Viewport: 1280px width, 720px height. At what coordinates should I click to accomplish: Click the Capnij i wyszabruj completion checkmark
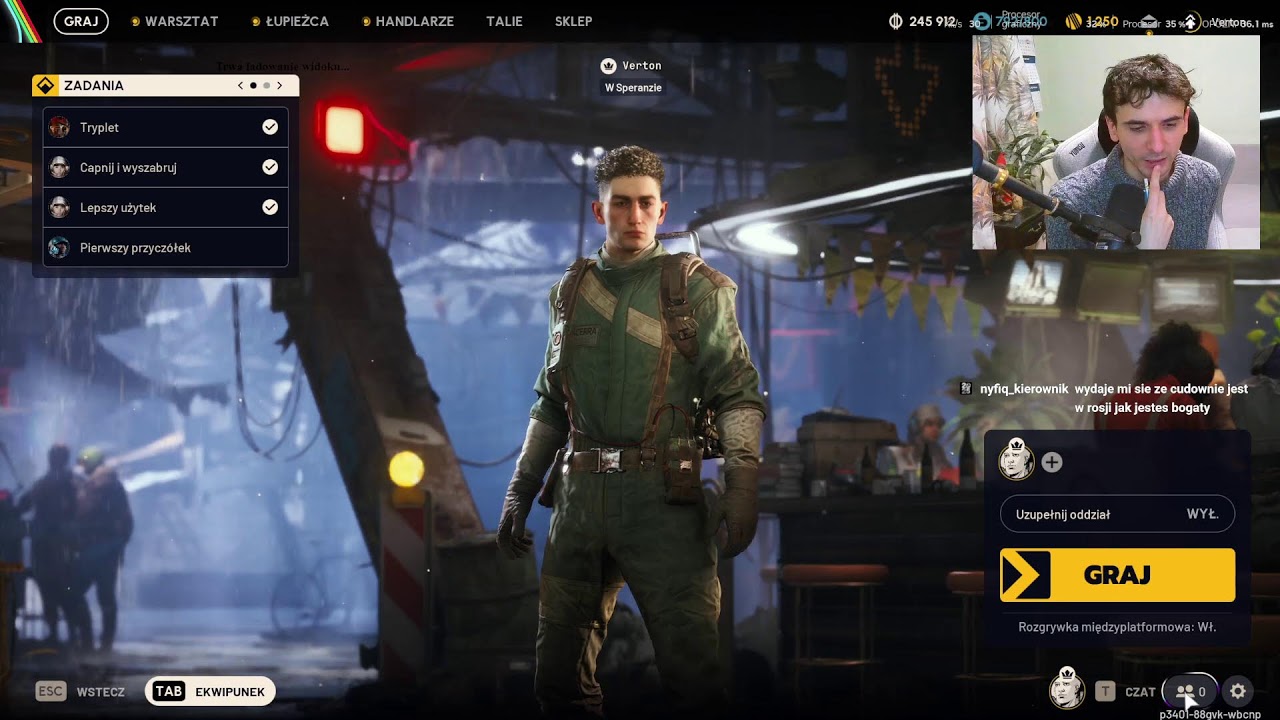(270, 167)
